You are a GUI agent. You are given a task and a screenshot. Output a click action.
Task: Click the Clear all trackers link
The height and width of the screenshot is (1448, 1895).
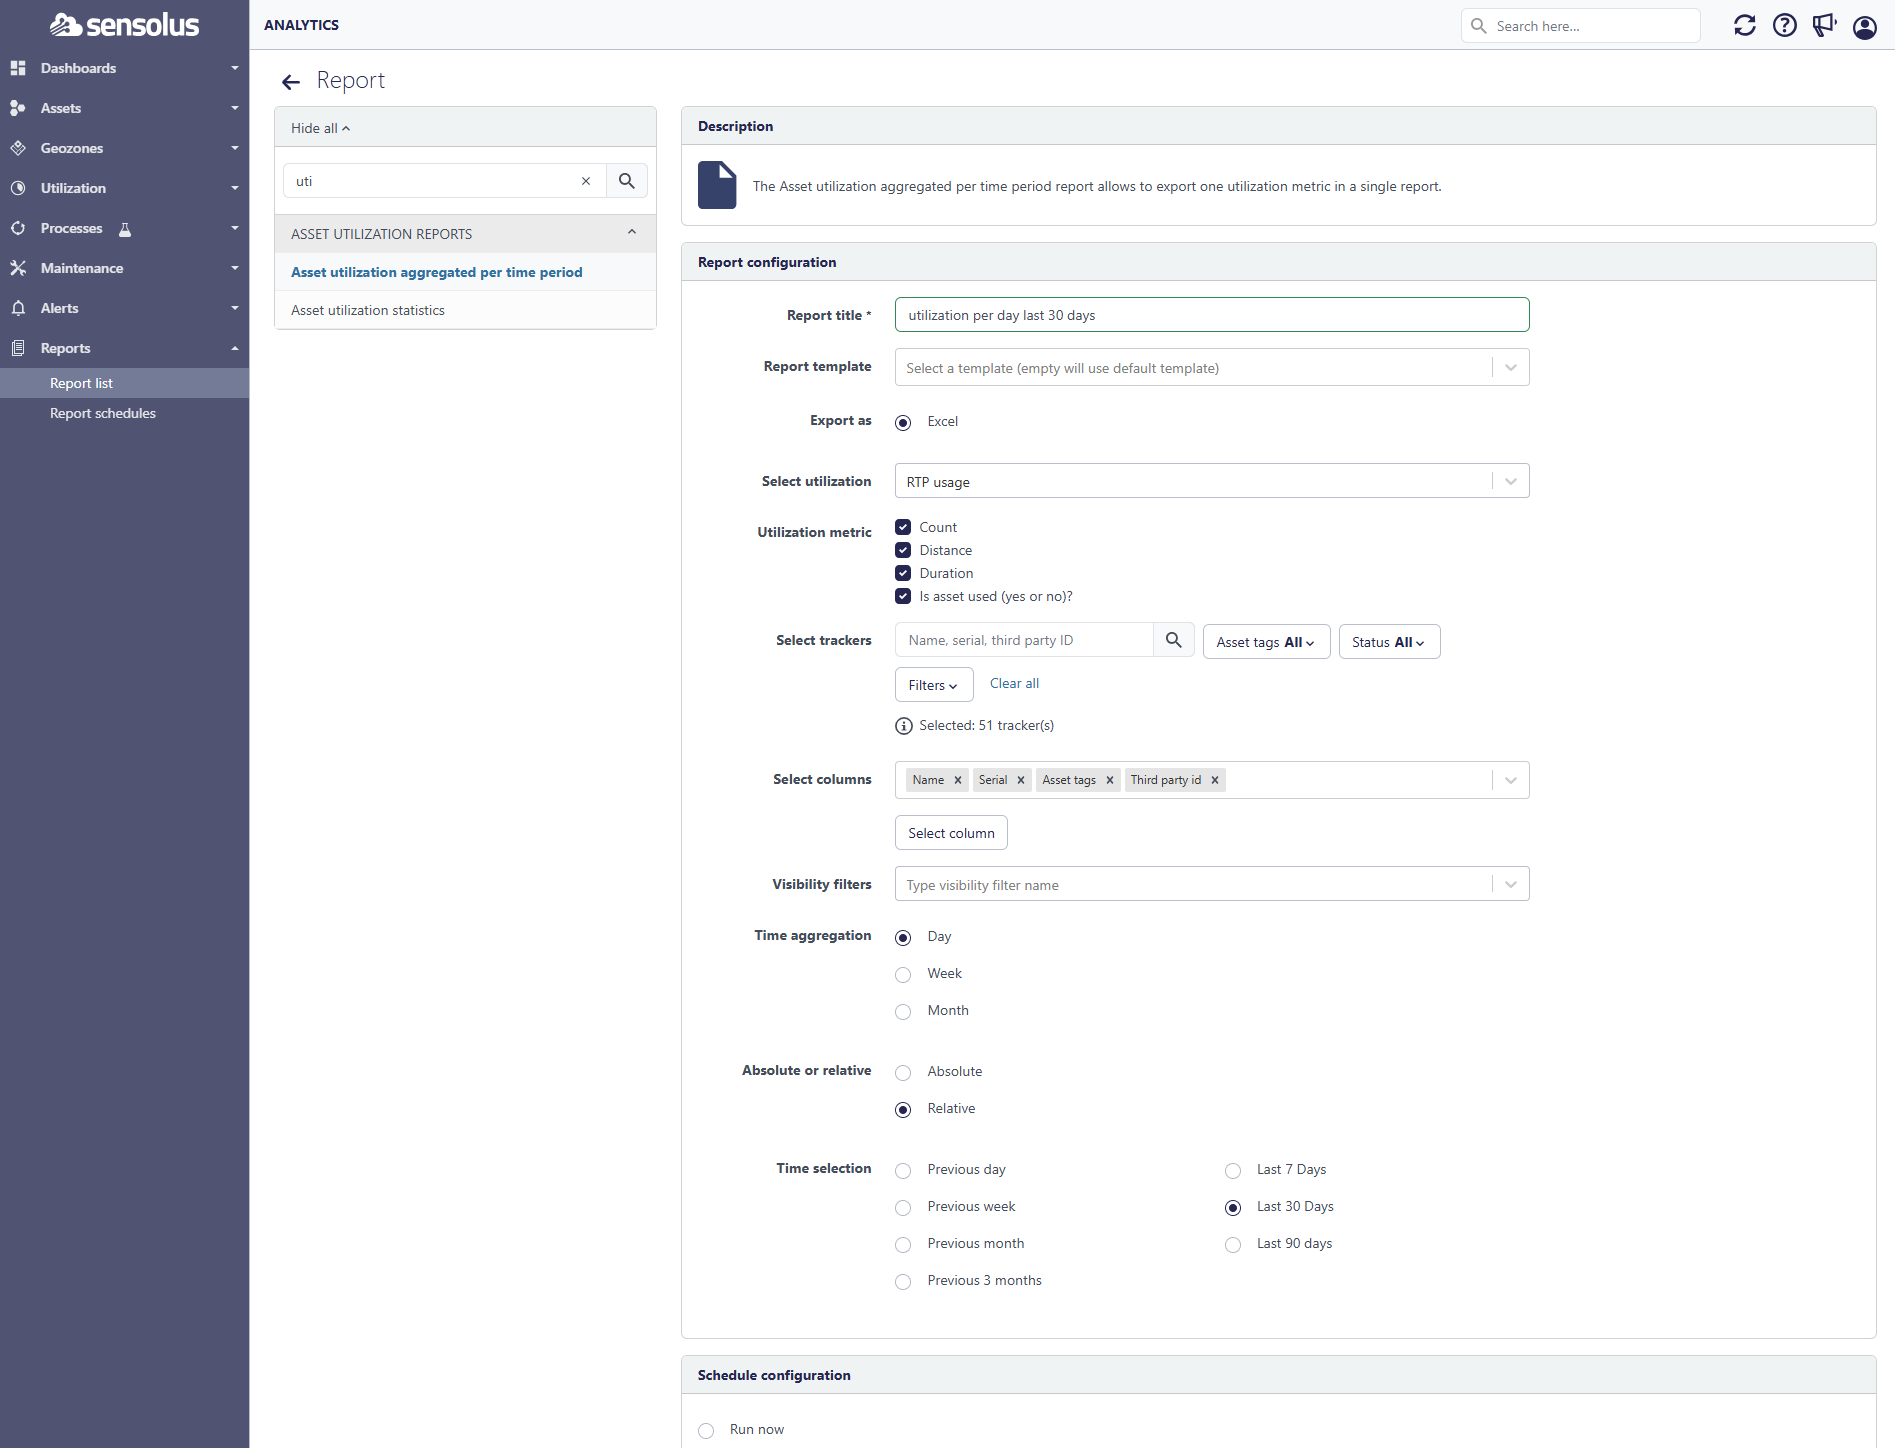click(x=1014, y=683)
